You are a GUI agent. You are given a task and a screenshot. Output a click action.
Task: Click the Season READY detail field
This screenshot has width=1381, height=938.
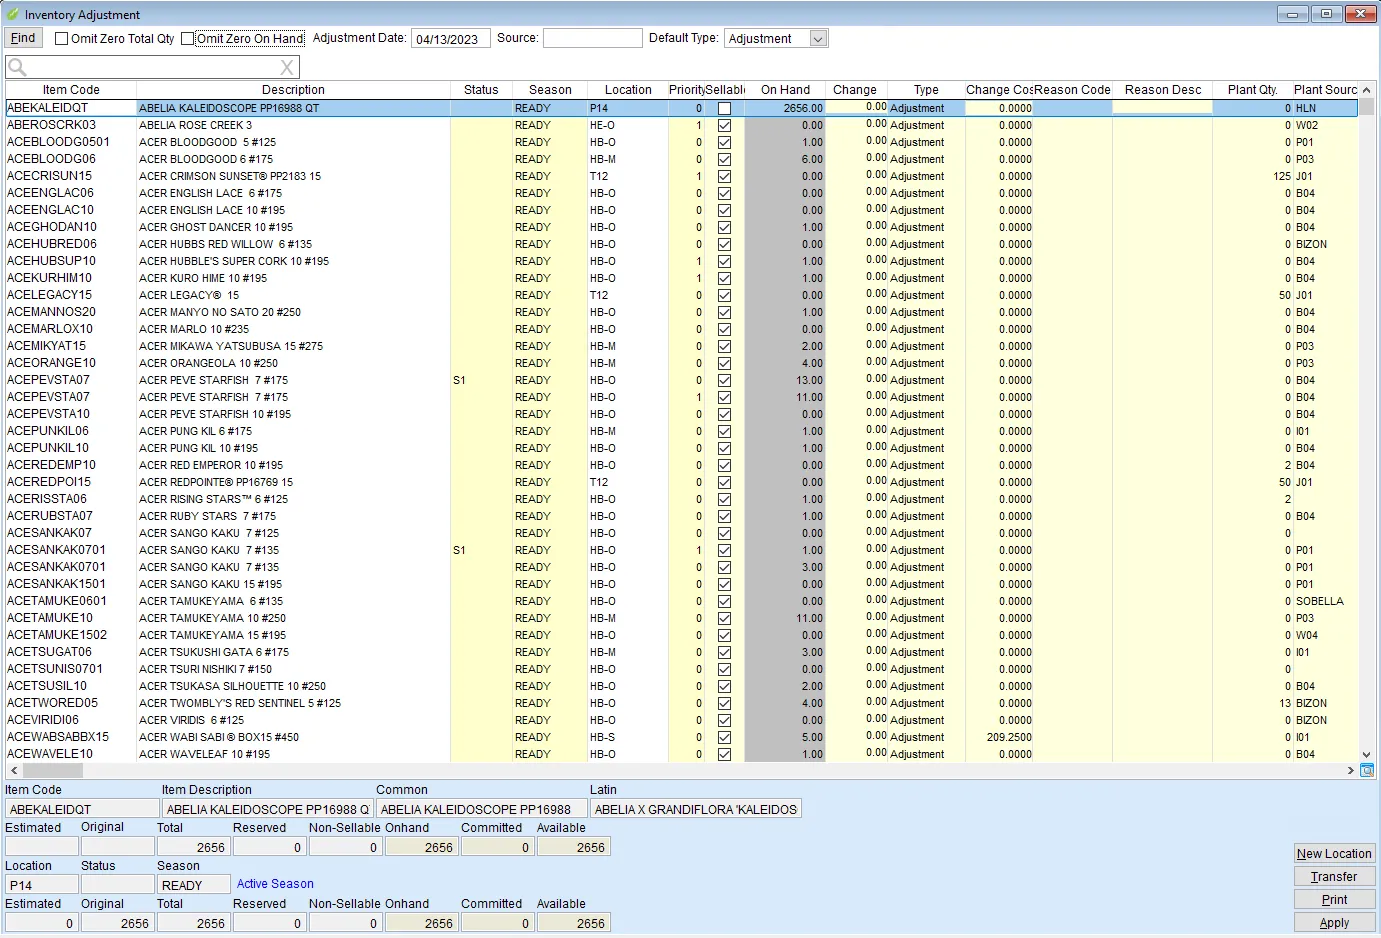(x=194, y=885)
